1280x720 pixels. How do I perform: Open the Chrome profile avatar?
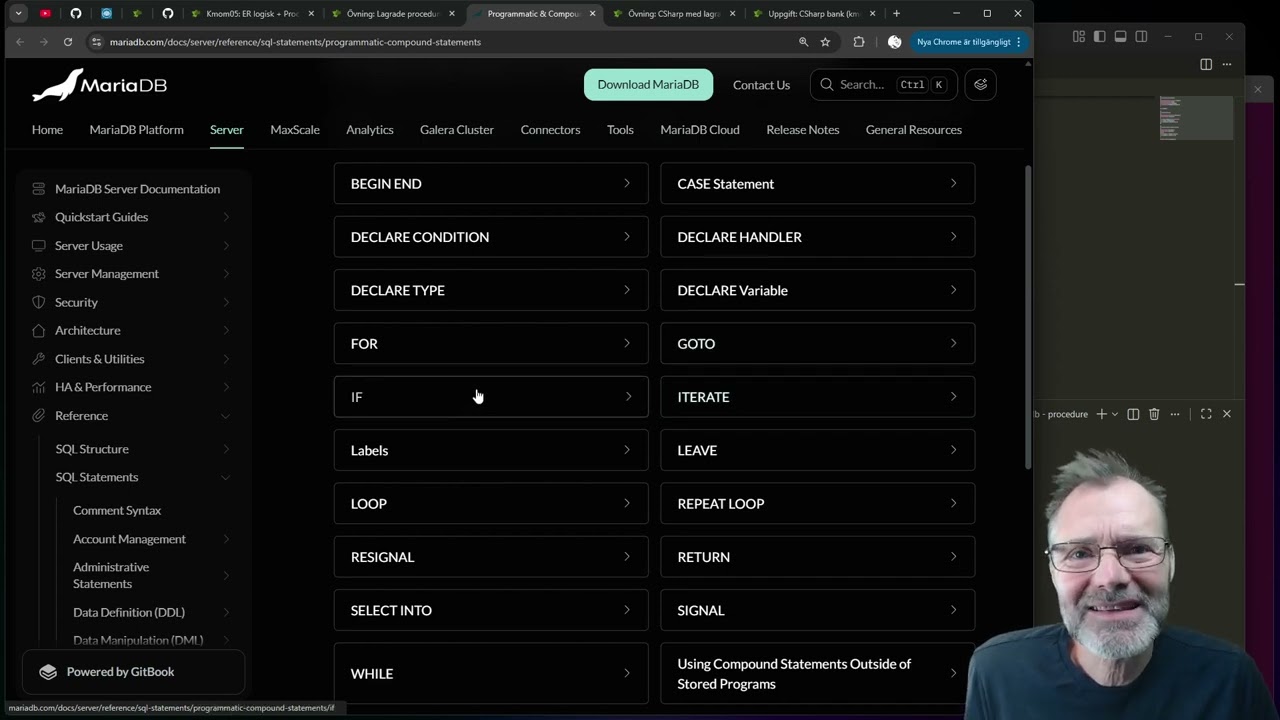pos(894,42)
